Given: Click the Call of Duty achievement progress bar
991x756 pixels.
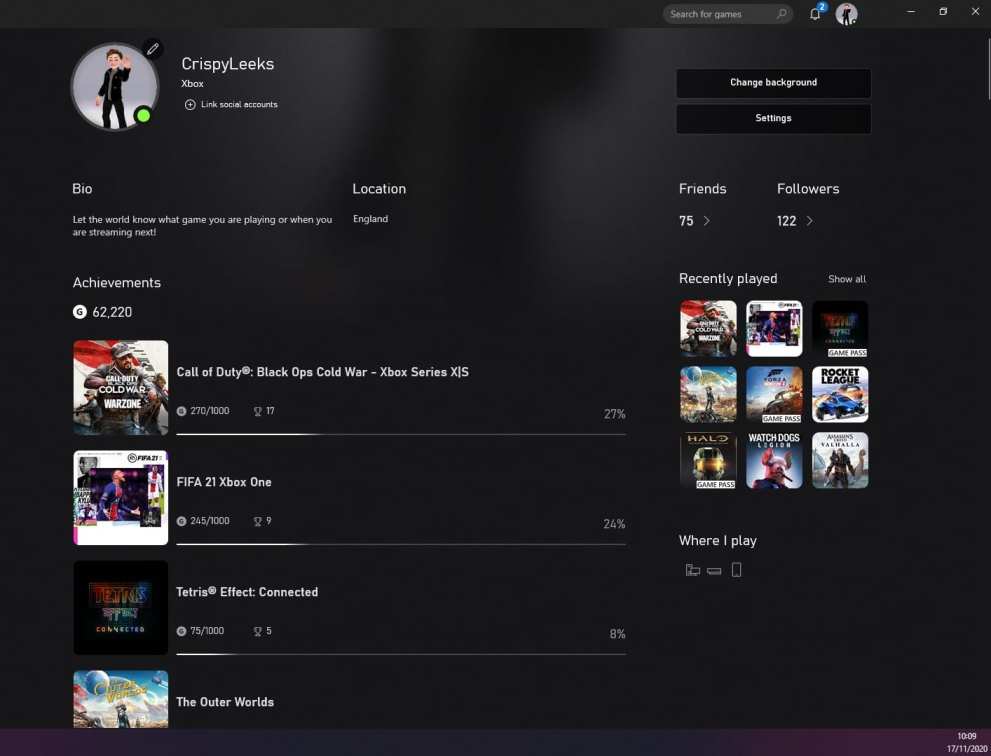Looking at the screenshot, I should click(401, 434).
